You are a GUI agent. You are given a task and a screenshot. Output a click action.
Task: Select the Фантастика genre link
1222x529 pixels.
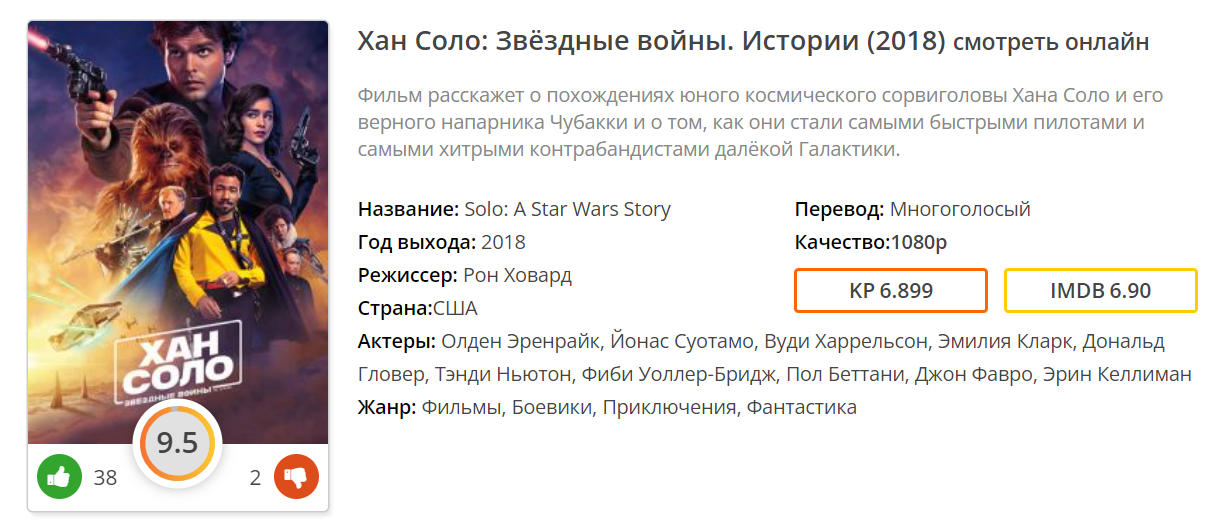(x=801, y=407)
